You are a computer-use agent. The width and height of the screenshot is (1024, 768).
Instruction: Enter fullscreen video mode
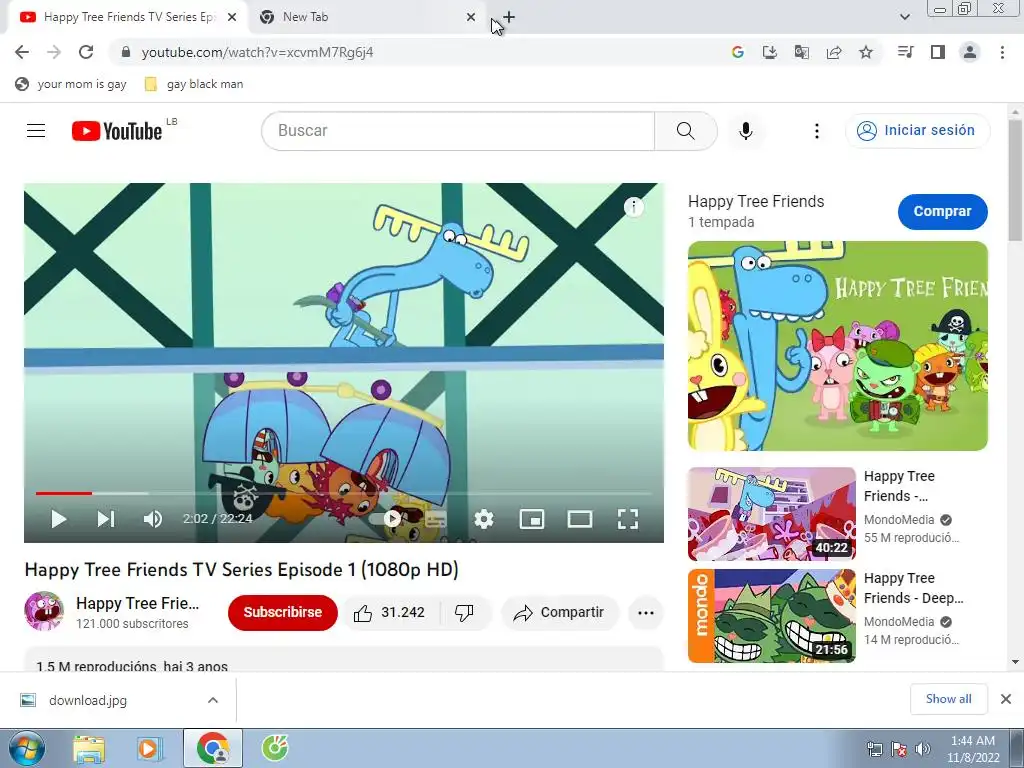(628, 519)
